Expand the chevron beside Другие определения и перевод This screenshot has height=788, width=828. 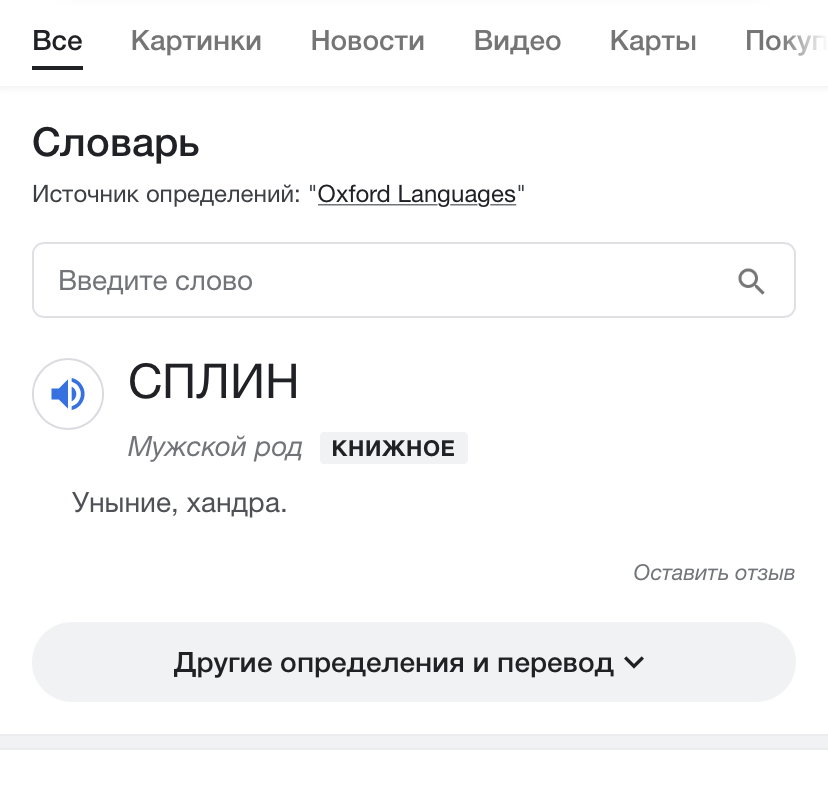click(634, 662)
